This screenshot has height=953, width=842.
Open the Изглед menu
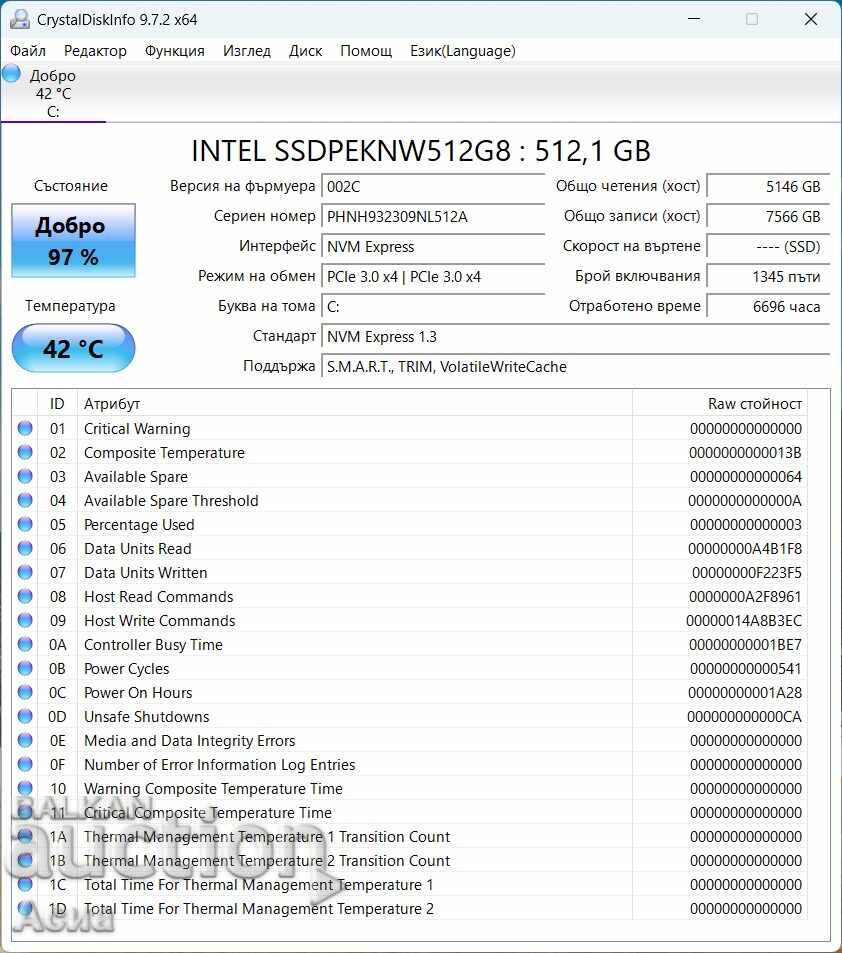(x=246, y=50)
